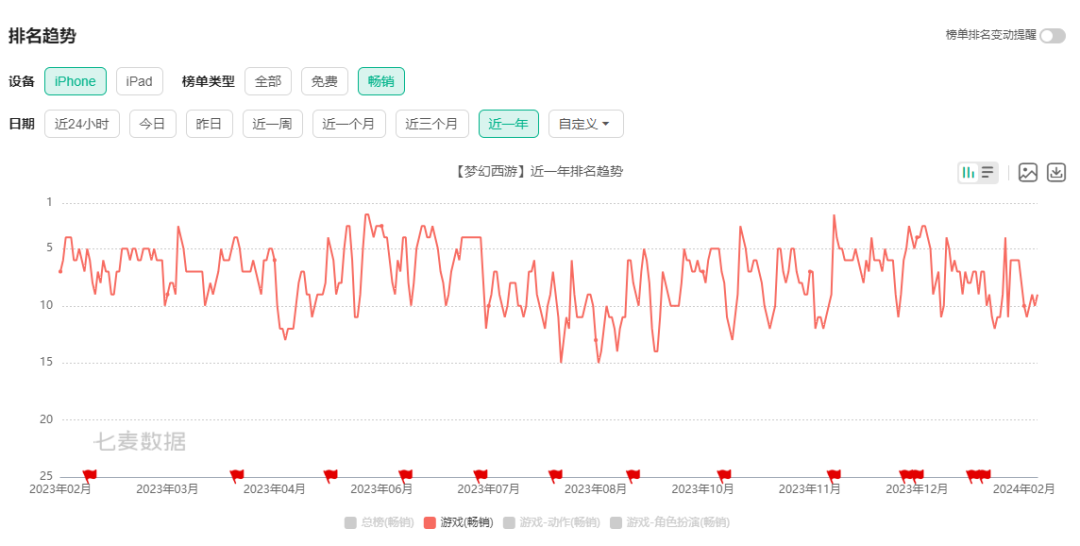Toggle 榜单排名变动提醒 switch

click(1052, 36)
